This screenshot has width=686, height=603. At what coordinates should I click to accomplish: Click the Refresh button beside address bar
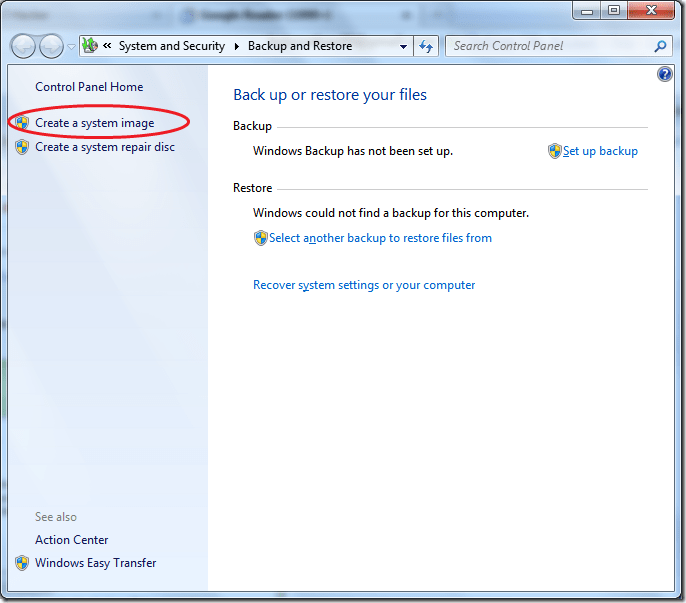point(426,46)
